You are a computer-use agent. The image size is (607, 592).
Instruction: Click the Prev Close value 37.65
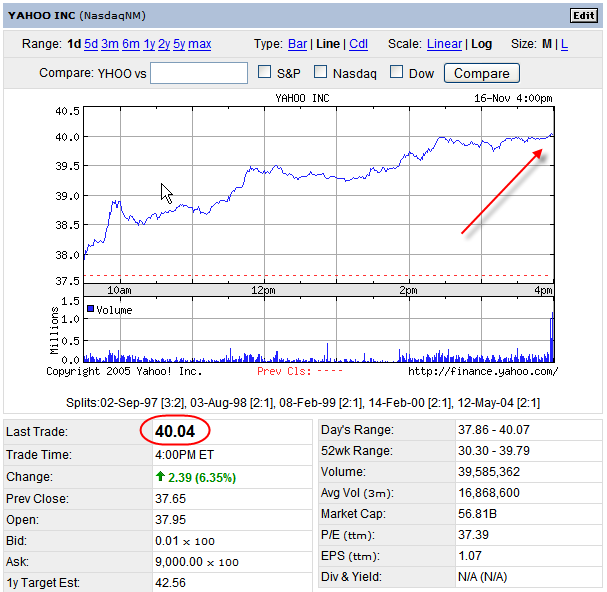tap(170, 499)
